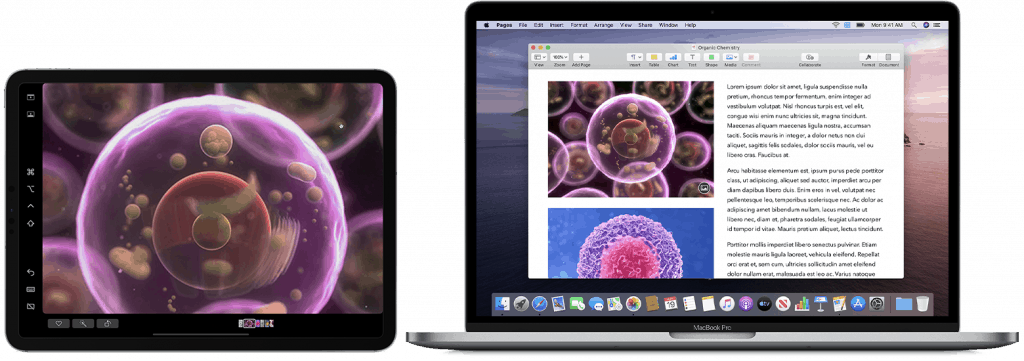
Task: Click the Text toolbar button
Action: click(692, 57)
